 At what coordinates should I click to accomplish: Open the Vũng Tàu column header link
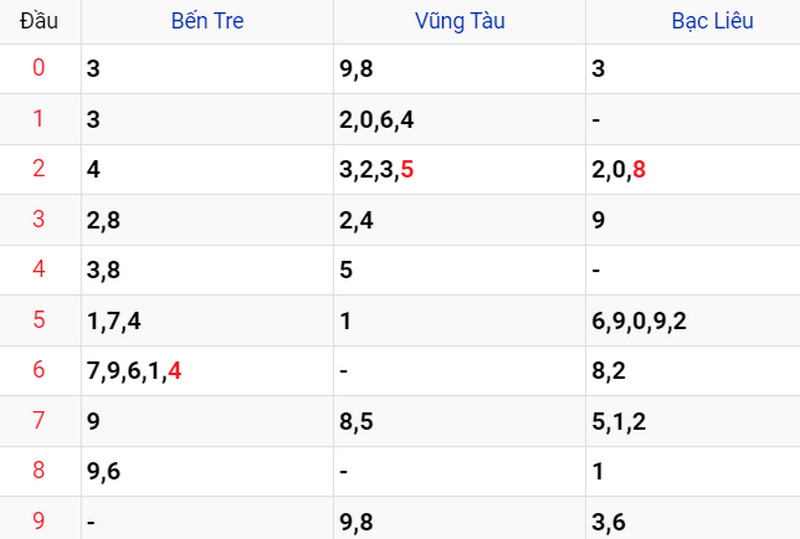click(x=460, y=21)
